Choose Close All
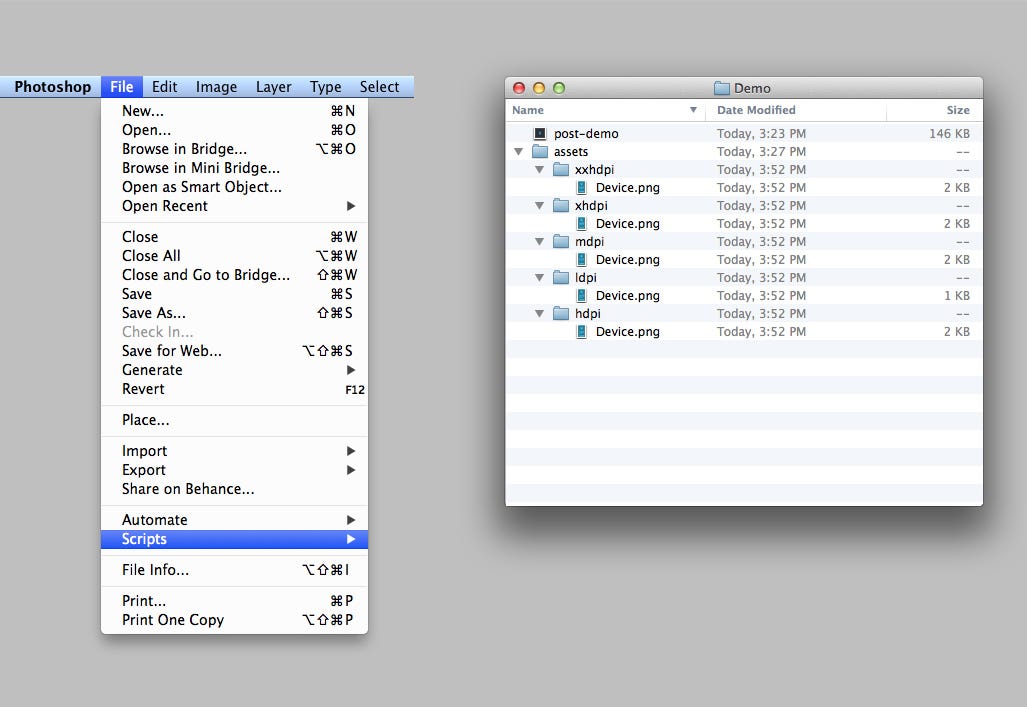The height and width of the screenshot is (707, 1027). click(234, 256)
